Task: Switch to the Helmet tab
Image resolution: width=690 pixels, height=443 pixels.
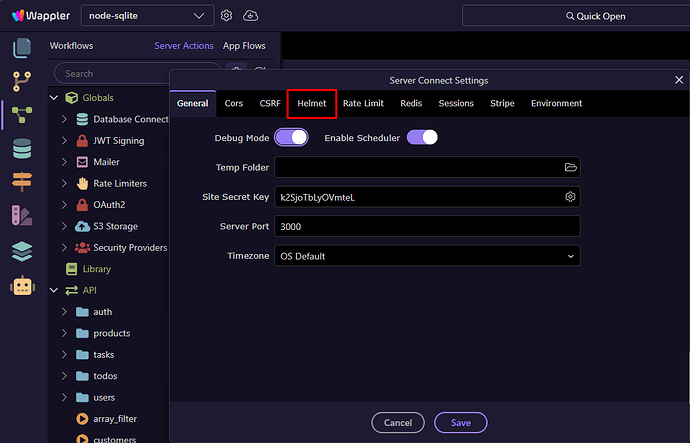Action: (312, 103)
